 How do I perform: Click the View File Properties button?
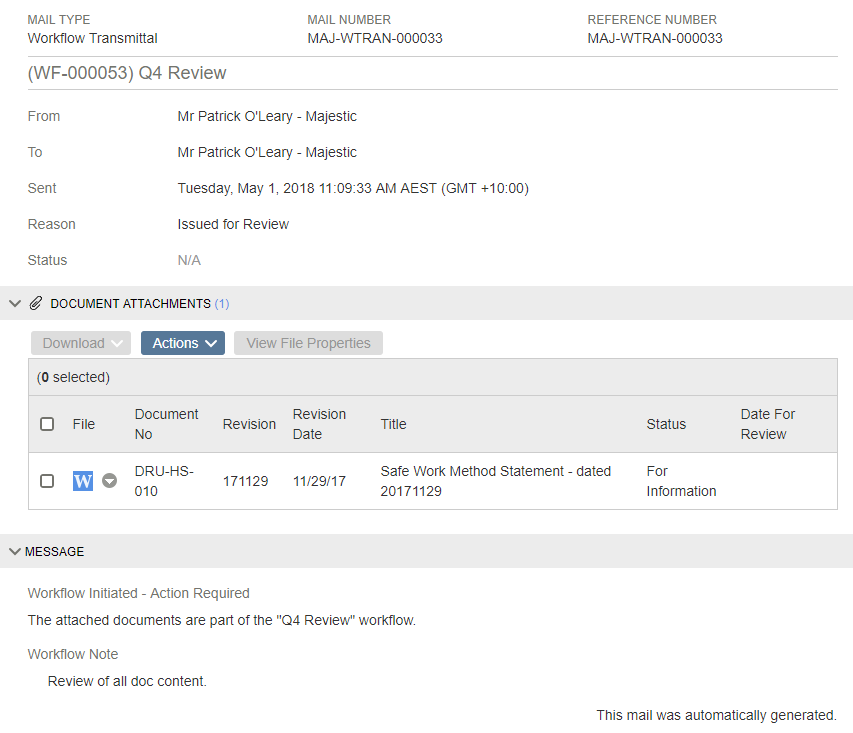[308, 343]
